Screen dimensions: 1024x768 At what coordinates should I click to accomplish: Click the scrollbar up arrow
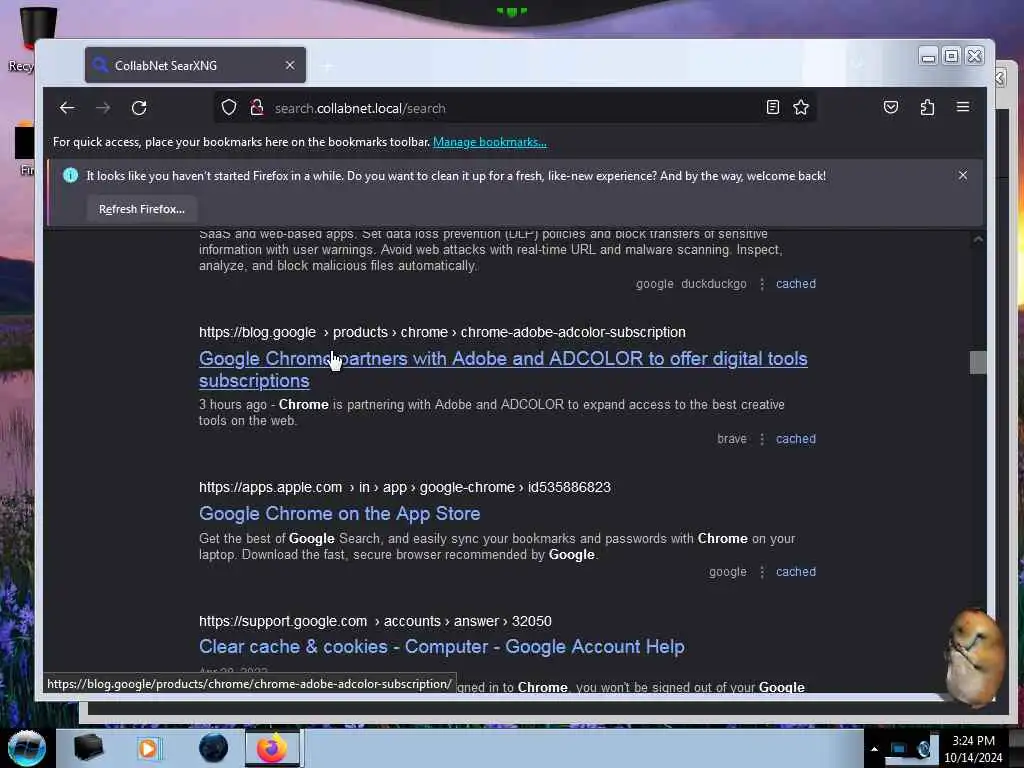tap(978, 240)
